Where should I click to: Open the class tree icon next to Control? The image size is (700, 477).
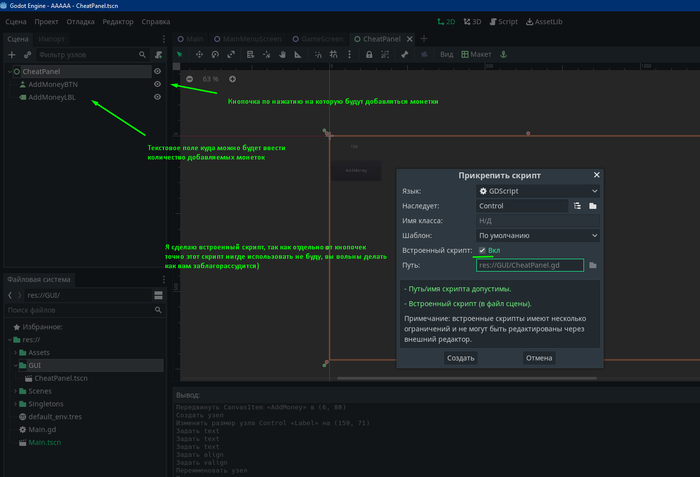point(577,206)
